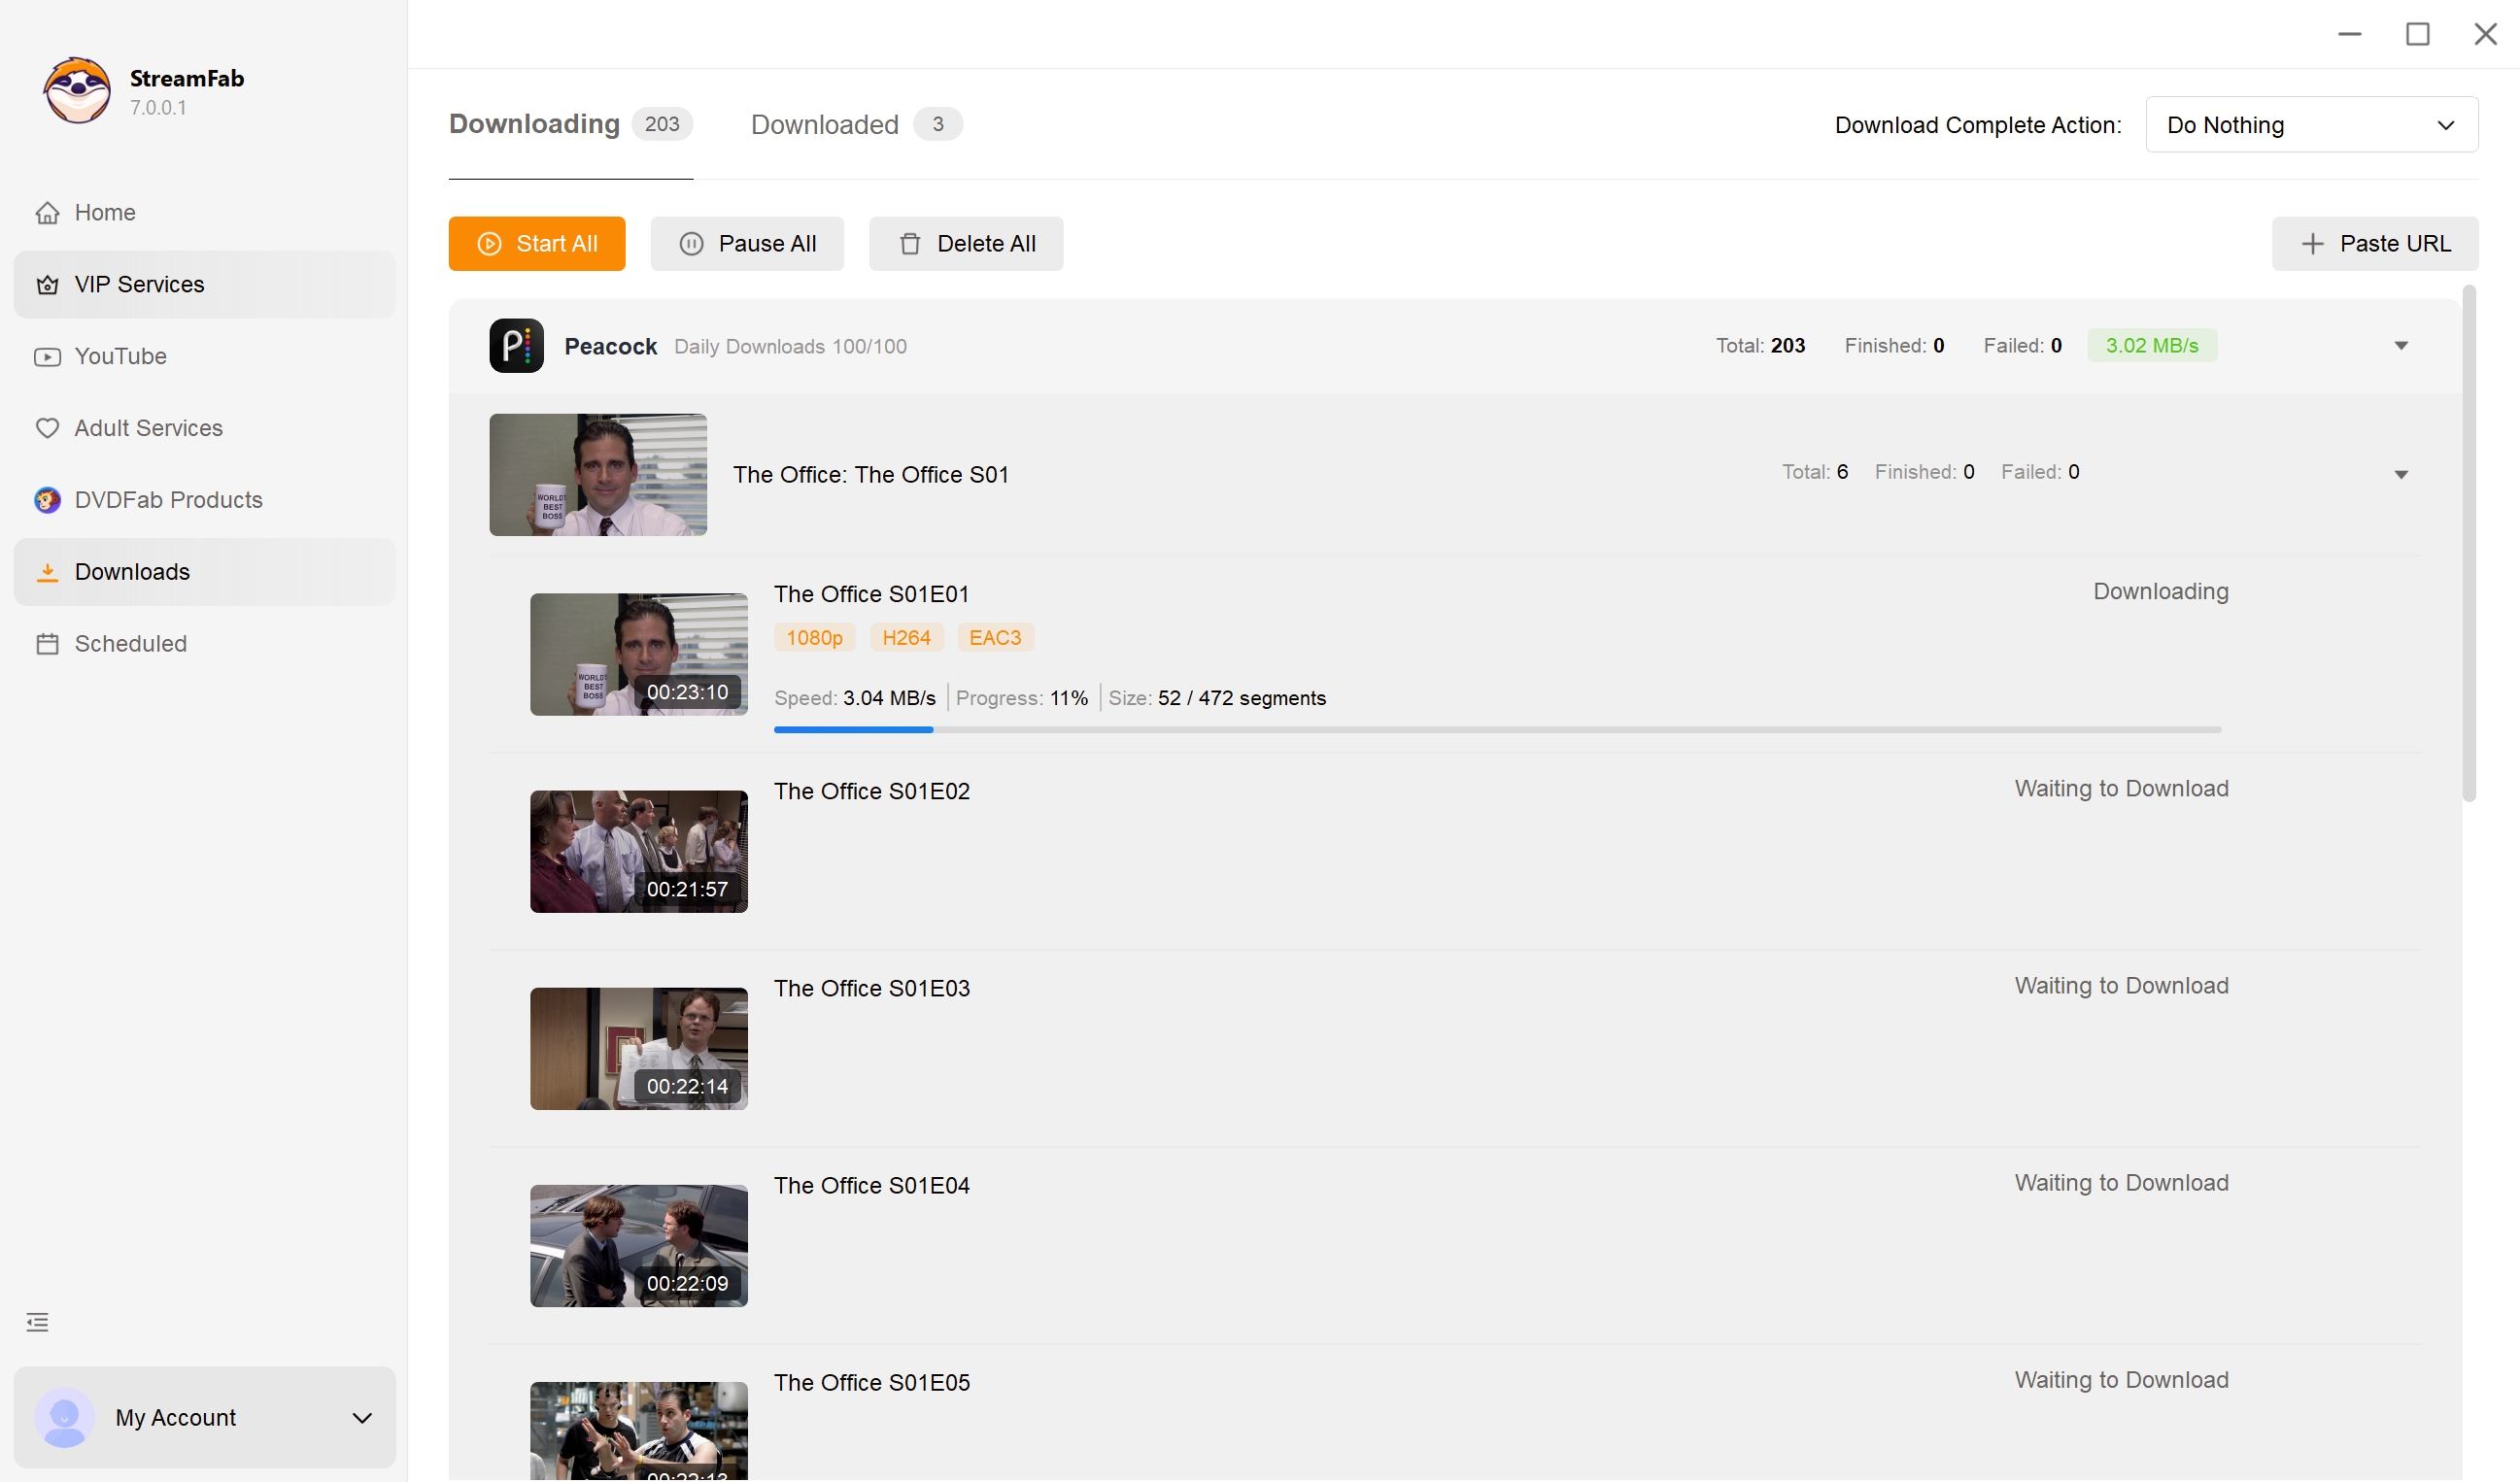Click the Scheduled calendar icon
Screen dimensions: 2520x1482
(x=47, y=644)
